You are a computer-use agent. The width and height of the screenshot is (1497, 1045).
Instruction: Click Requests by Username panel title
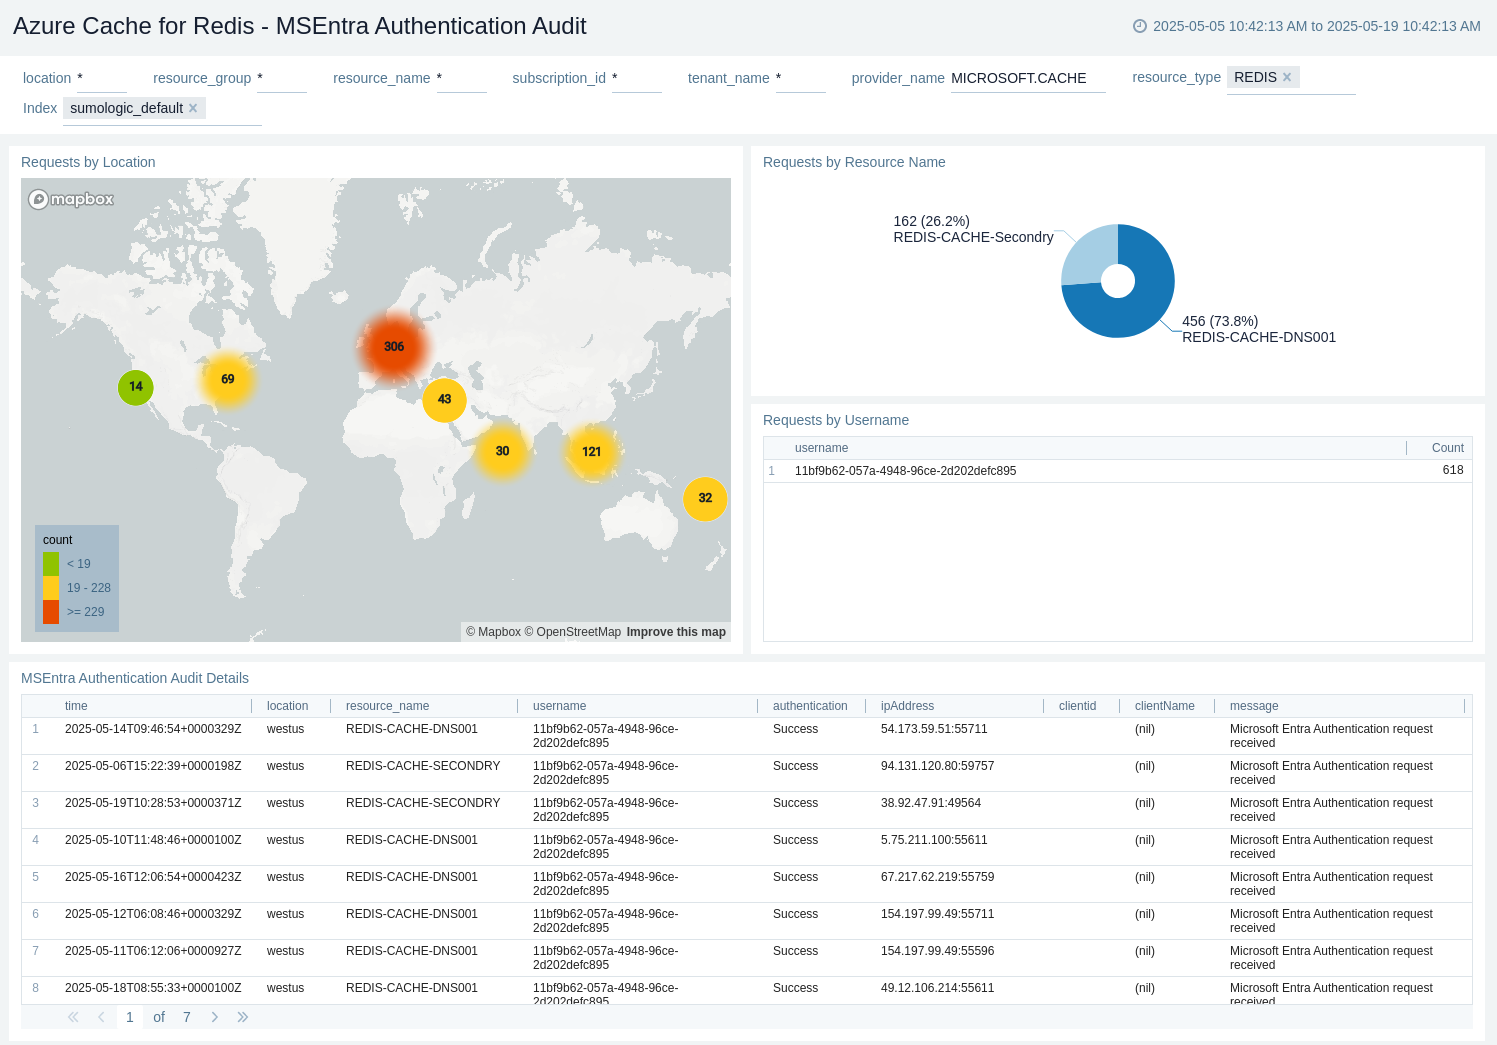point(836,420)
